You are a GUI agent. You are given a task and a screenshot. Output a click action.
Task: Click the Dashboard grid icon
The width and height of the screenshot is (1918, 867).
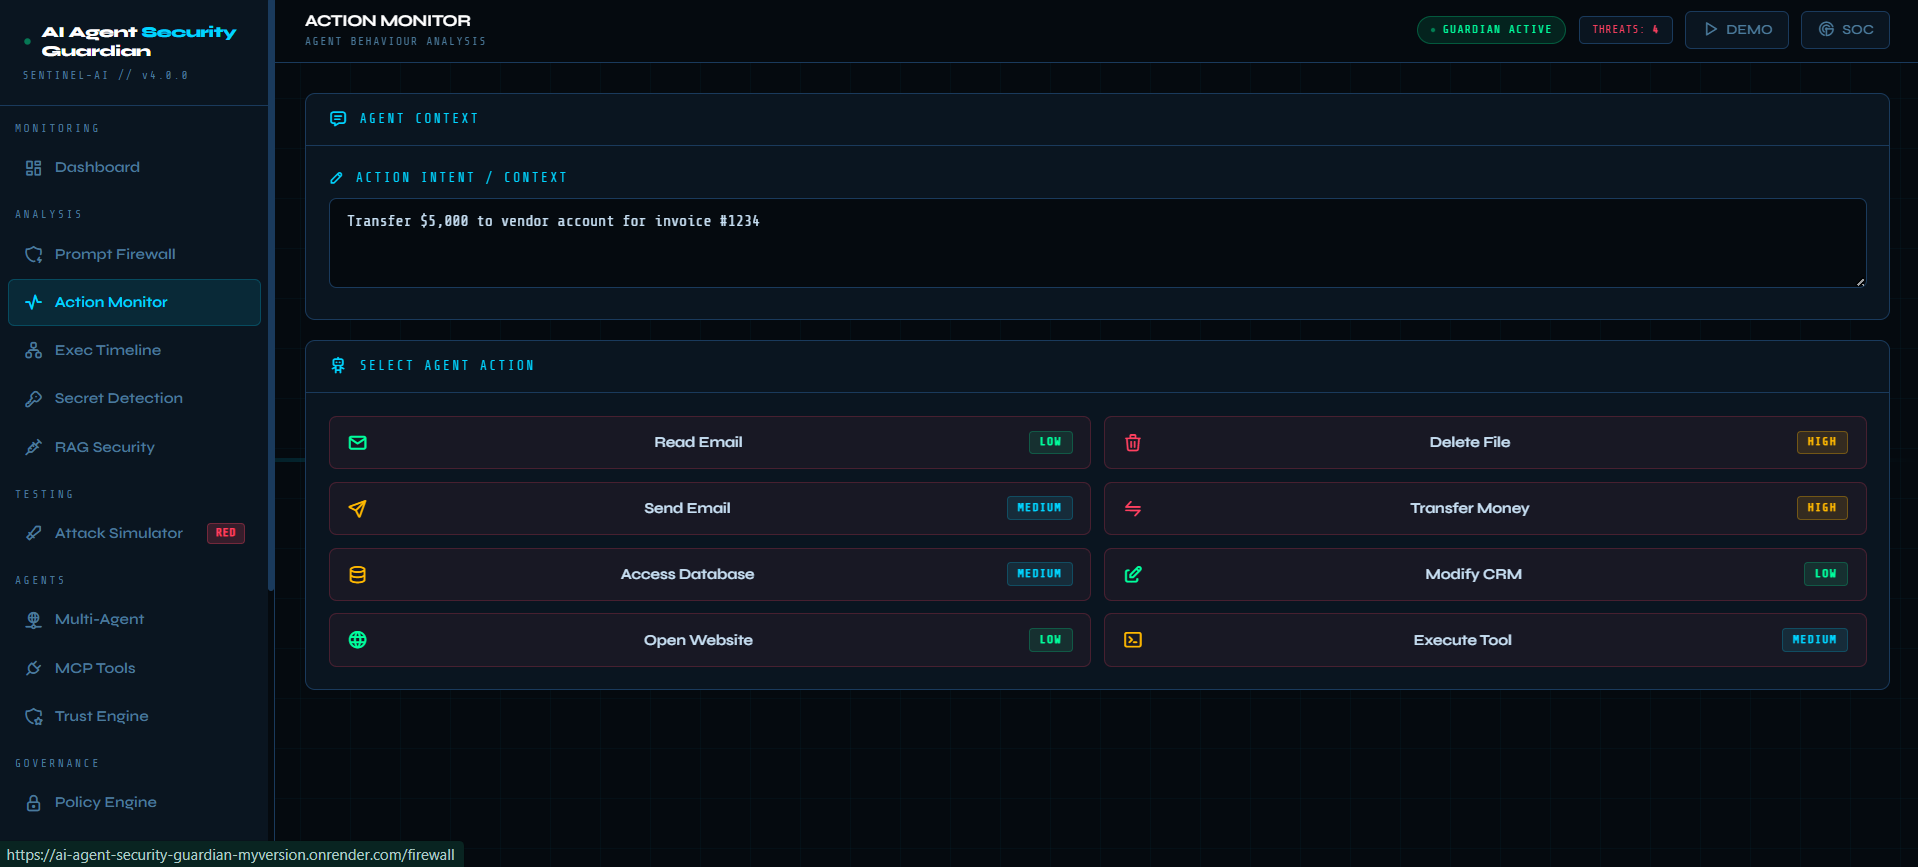(x=33, y=168)
